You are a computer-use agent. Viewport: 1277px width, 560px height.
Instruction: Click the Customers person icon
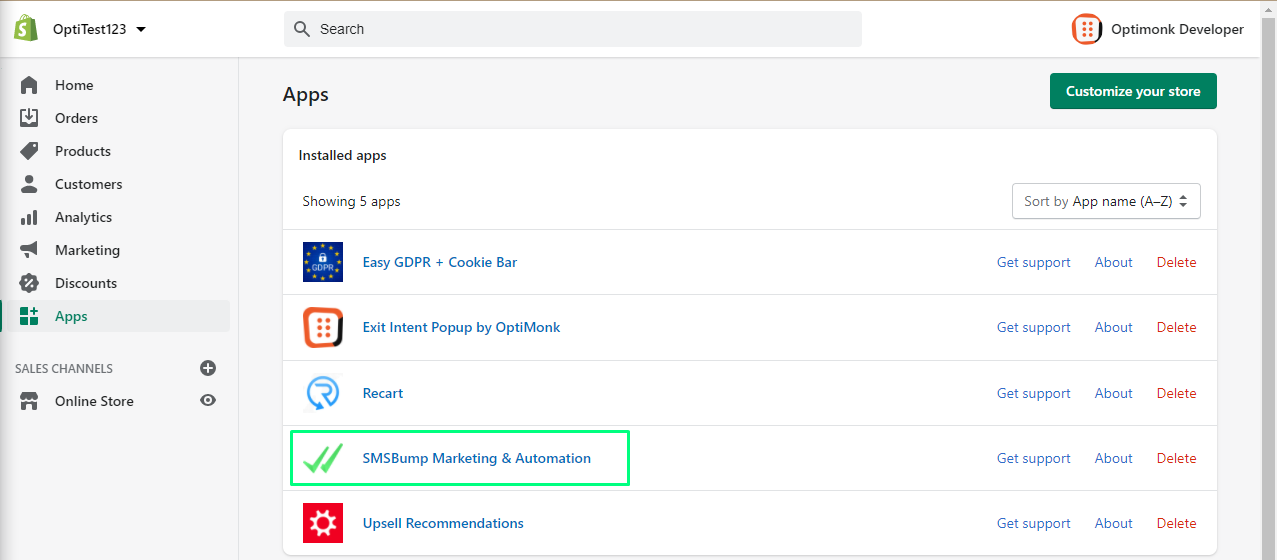[x=29, y=184]
